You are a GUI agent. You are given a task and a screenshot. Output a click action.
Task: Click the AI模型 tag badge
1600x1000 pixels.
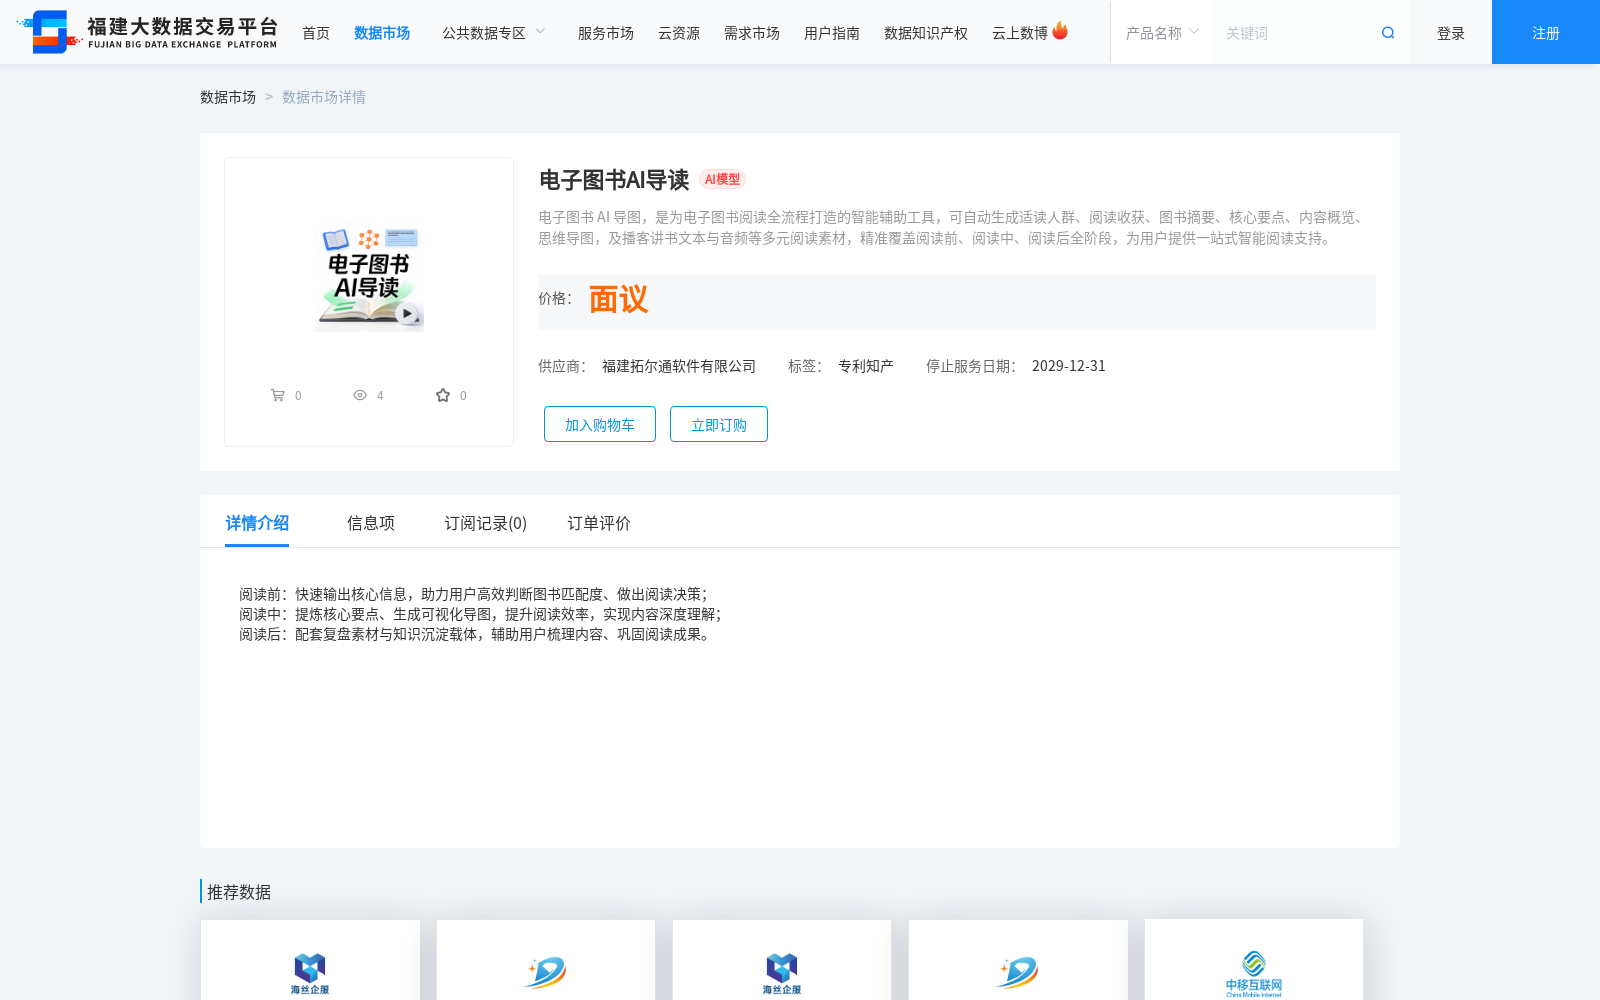click(x=722, y=179)
